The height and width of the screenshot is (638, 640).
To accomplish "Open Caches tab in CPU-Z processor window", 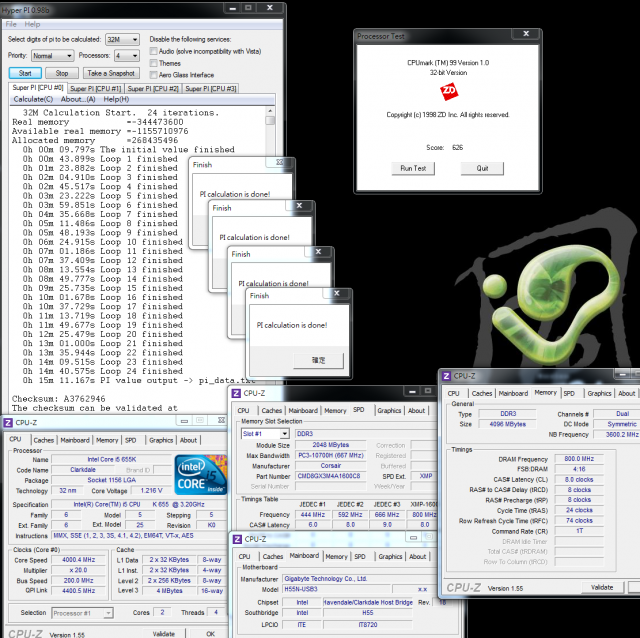I will pos(44,440).
